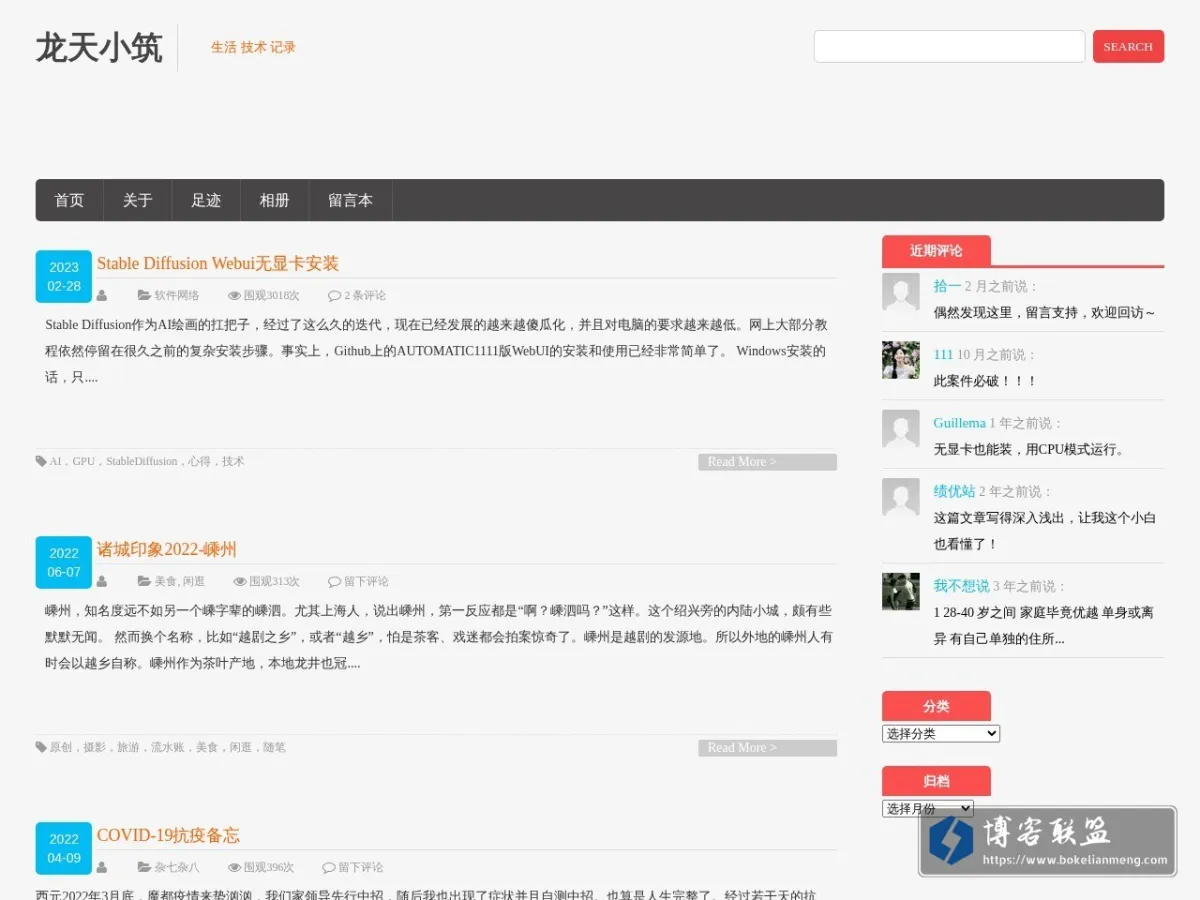Viewport: 1200px width, 900px height.
Task: Open the StableDiffusion tag link
Action: (x=142, y=462)
